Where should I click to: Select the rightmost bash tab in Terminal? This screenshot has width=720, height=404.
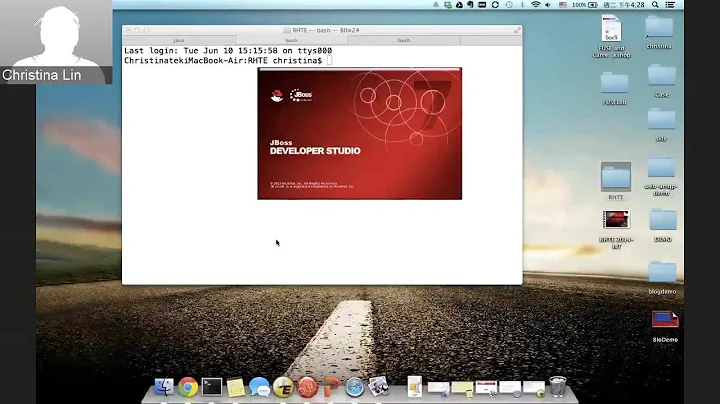coord(404,40)
